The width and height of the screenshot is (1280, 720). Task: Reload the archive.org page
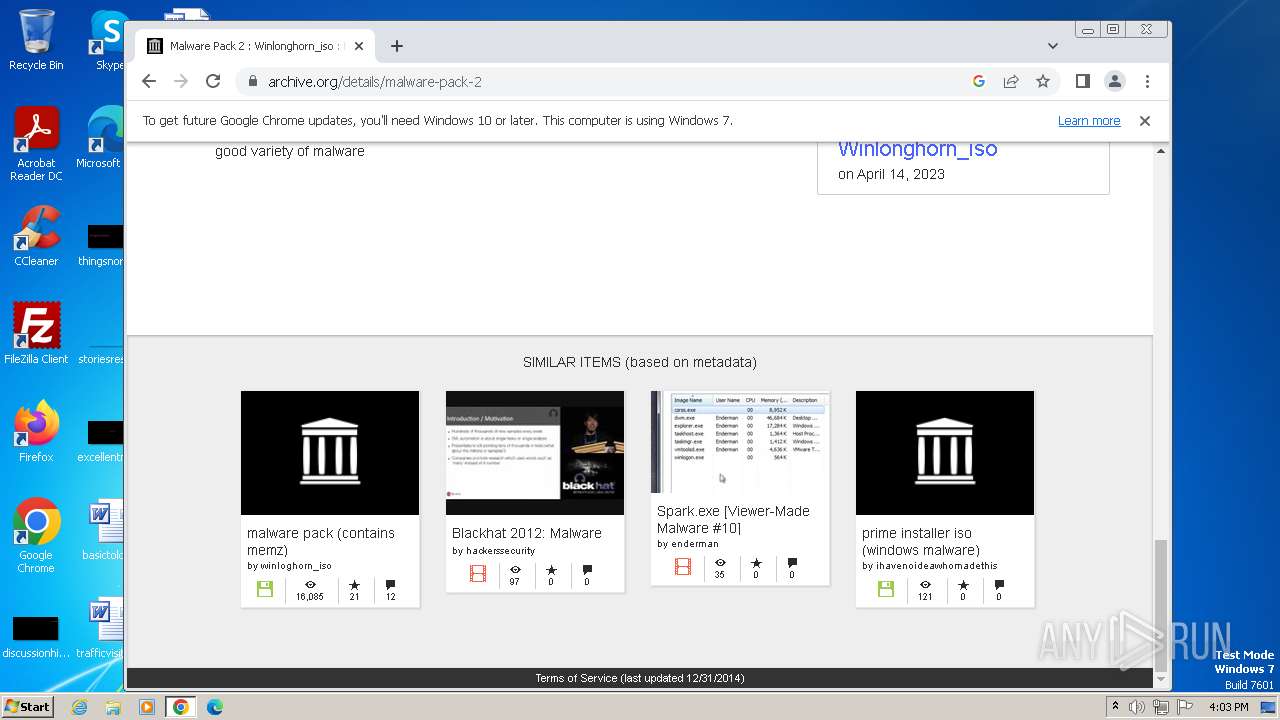(213, 81)
